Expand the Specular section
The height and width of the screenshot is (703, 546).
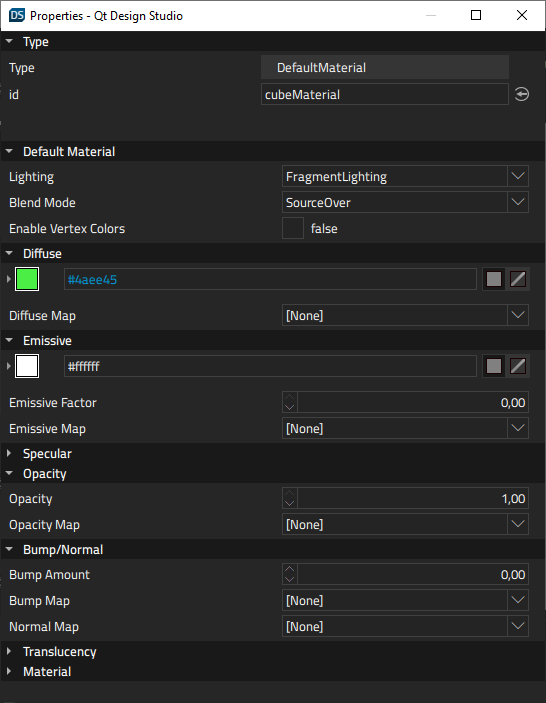(9, 453)
